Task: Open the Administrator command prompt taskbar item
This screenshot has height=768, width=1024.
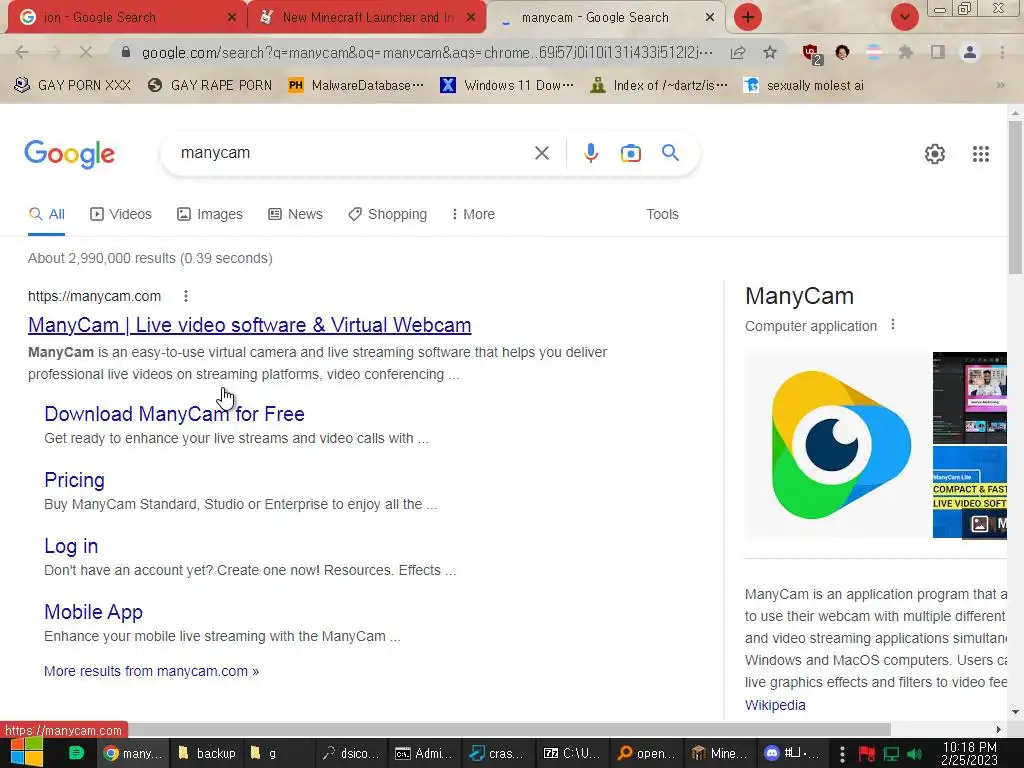Action: [424, 753]
